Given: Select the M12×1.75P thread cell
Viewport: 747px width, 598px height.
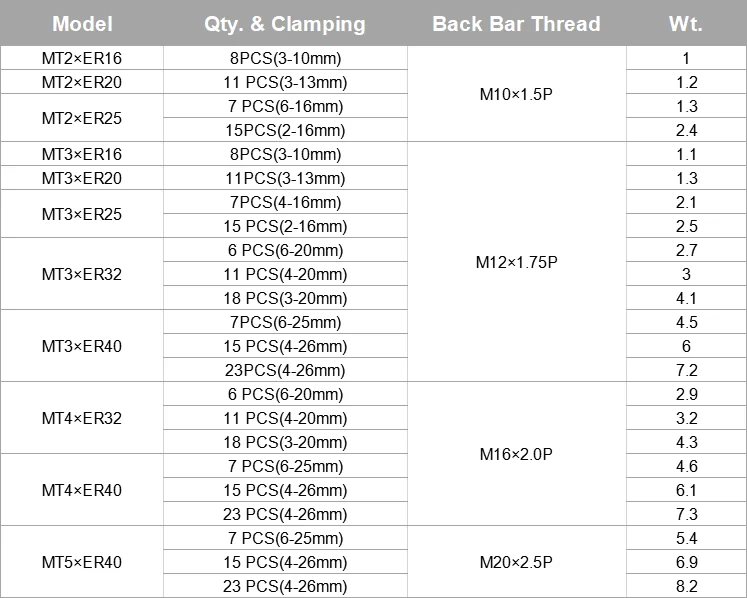Looking at the screenshot, I should click(x=516, y=262).
